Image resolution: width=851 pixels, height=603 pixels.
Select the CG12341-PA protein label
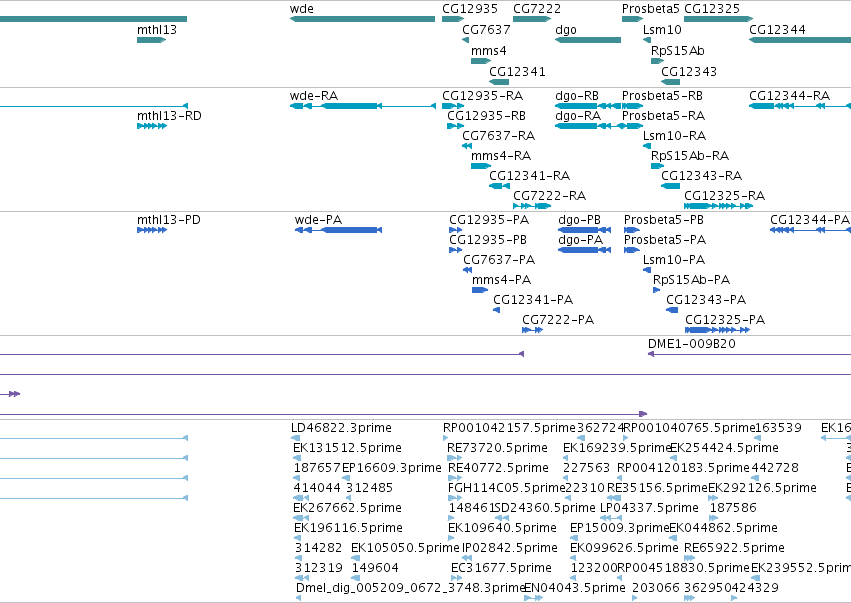533,300
